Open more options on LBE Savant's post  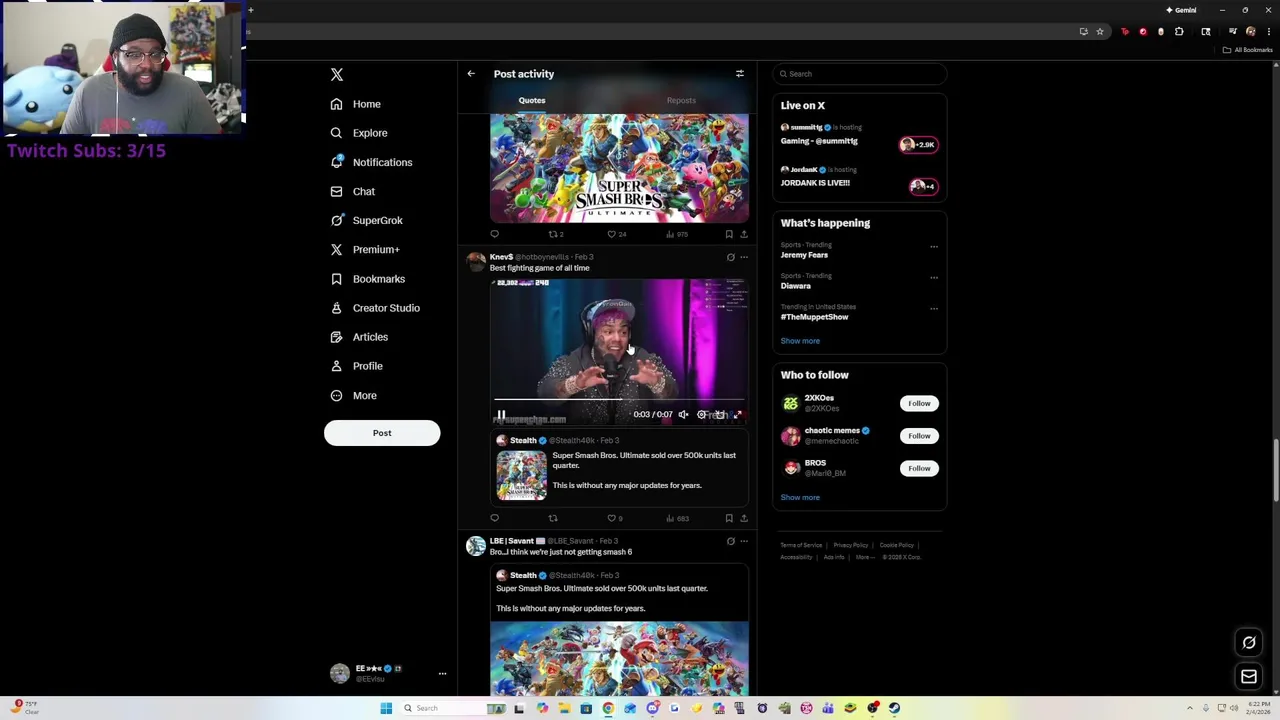[743, 541]
